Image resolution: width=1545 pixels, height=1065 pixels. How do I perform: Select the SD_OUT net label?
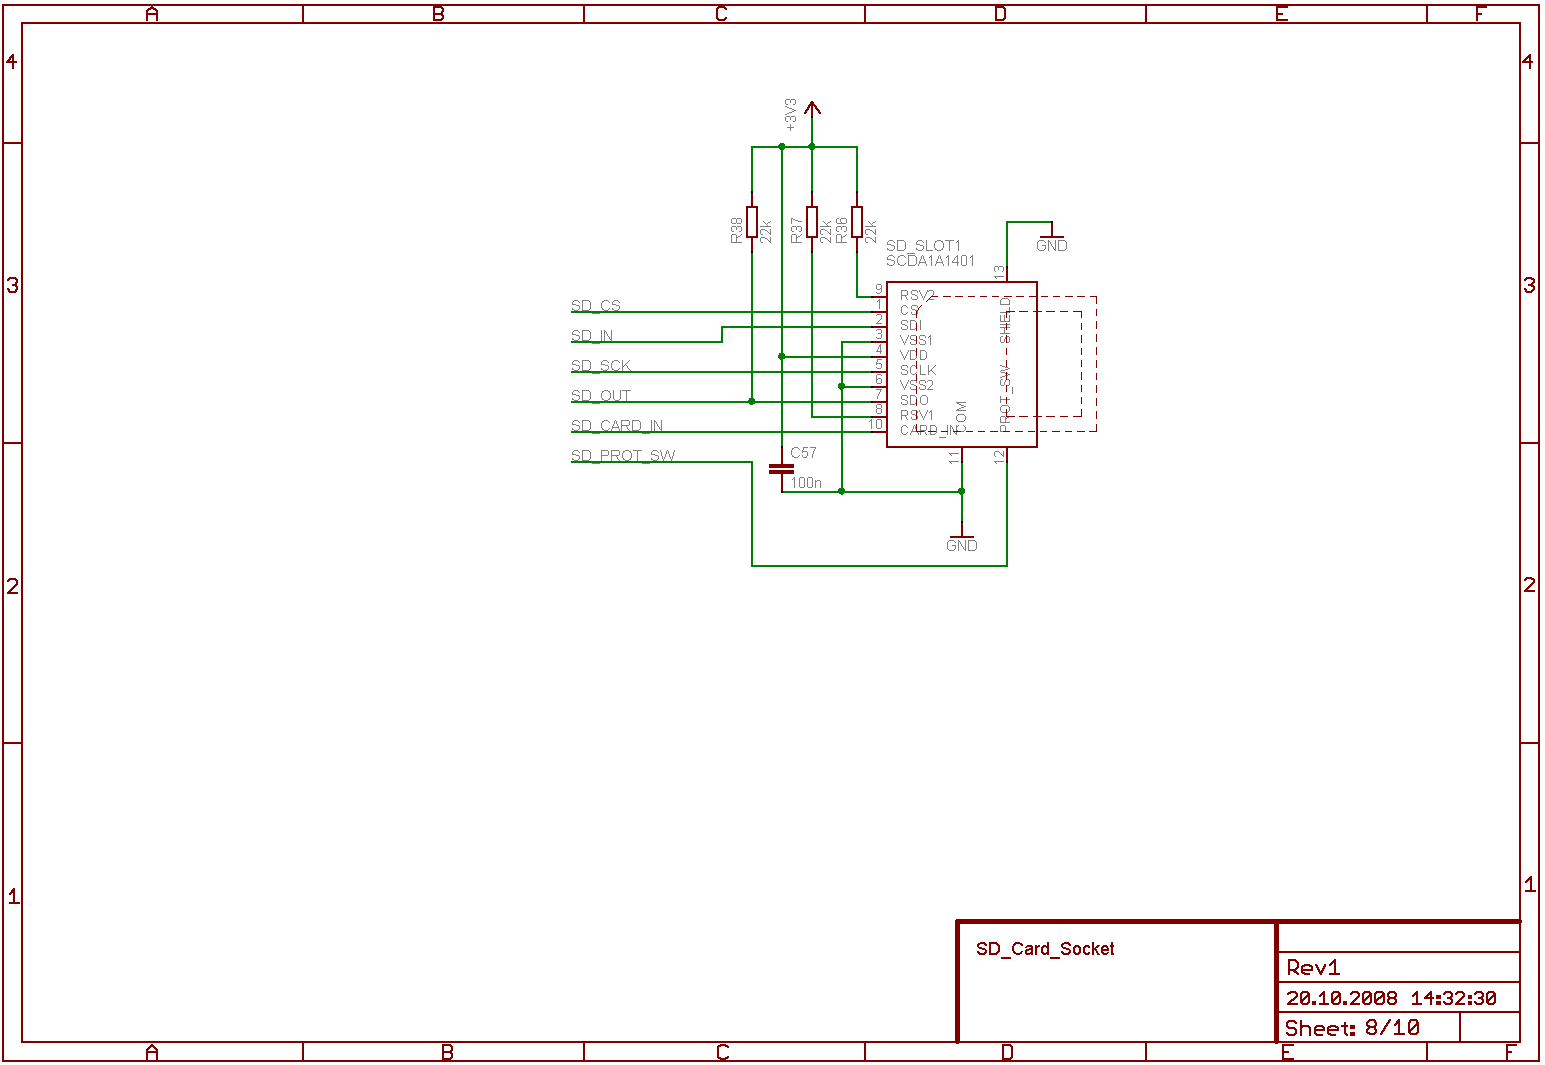[x=601, y=396]
